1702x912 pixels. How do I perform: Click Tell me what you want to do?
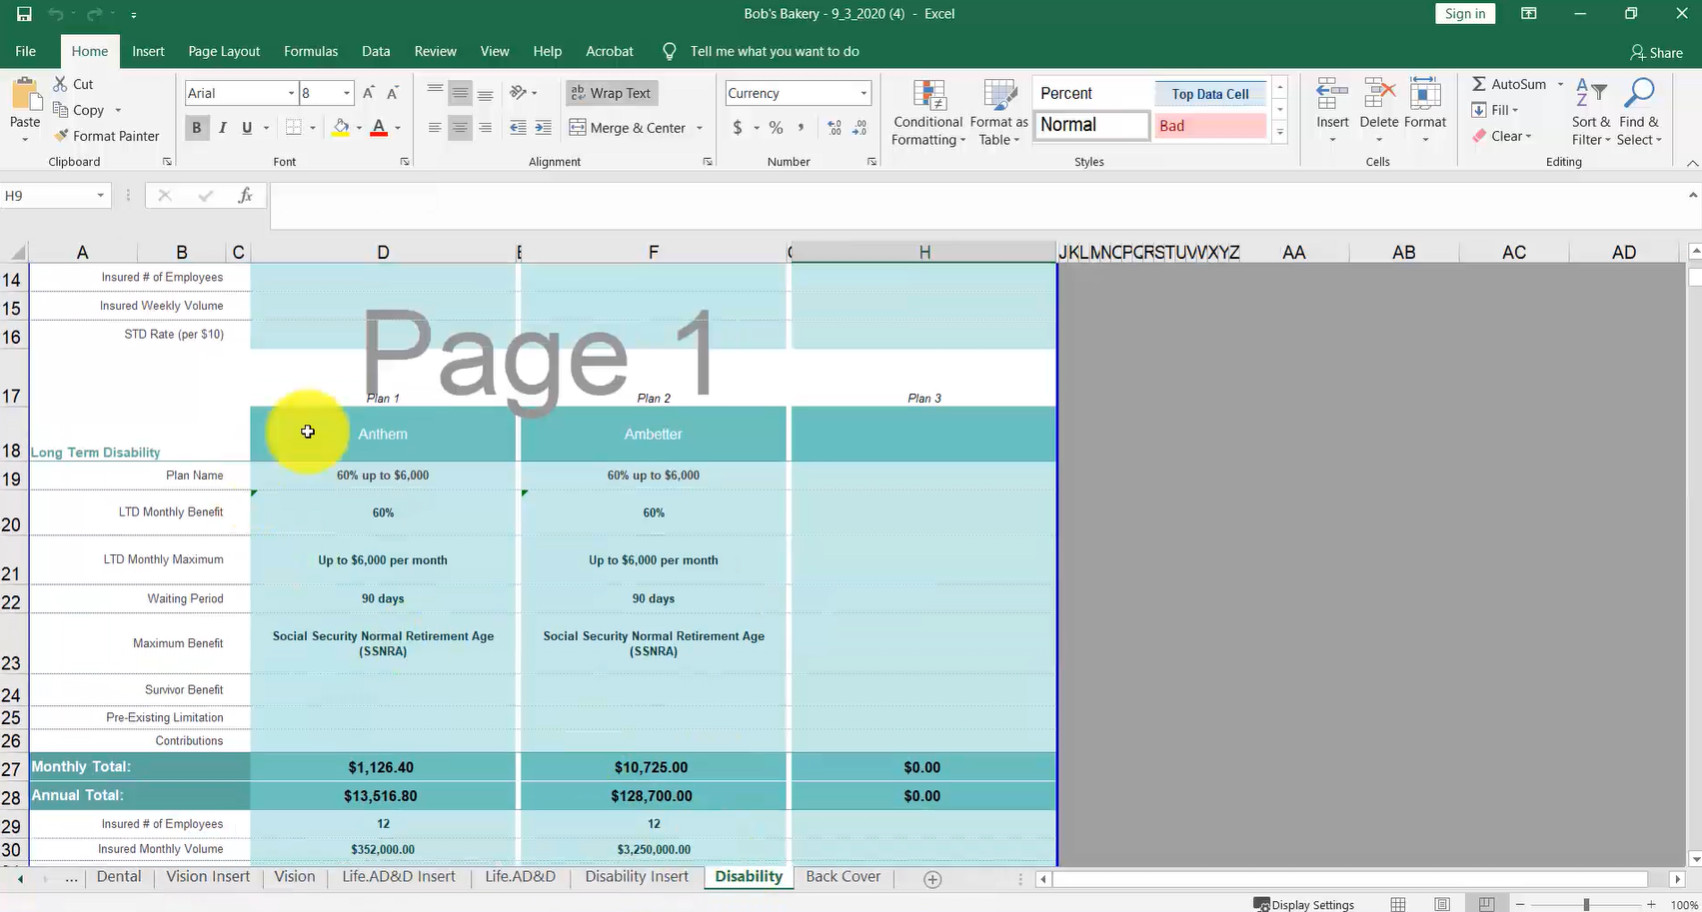tap(774, 51)
